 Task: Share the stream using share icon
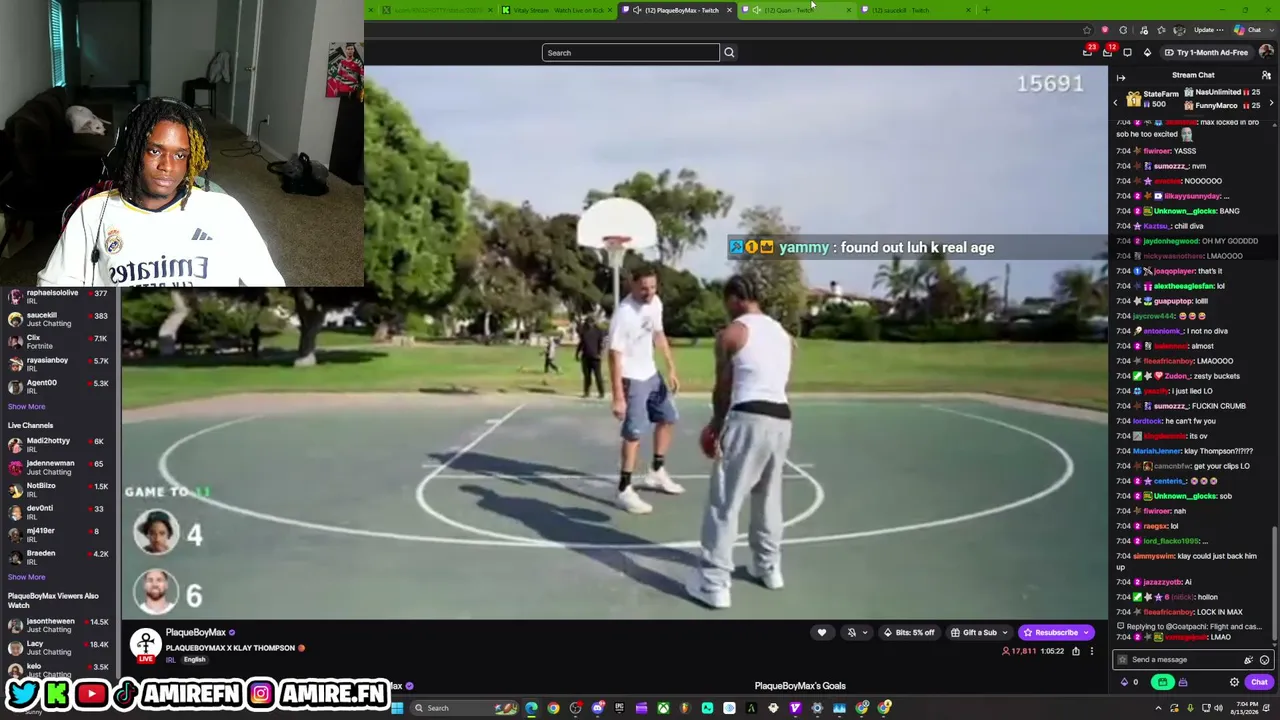click(x=1076, y=651)
